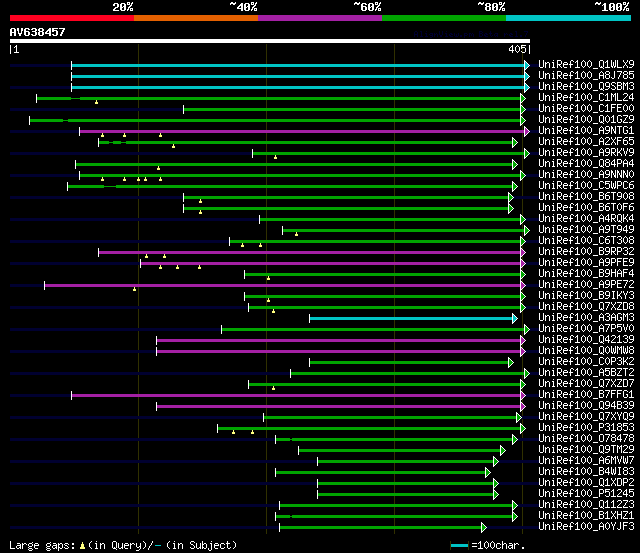
Task: Pick UniRef100_A9PFE9 label
Action: click(586, 263)
